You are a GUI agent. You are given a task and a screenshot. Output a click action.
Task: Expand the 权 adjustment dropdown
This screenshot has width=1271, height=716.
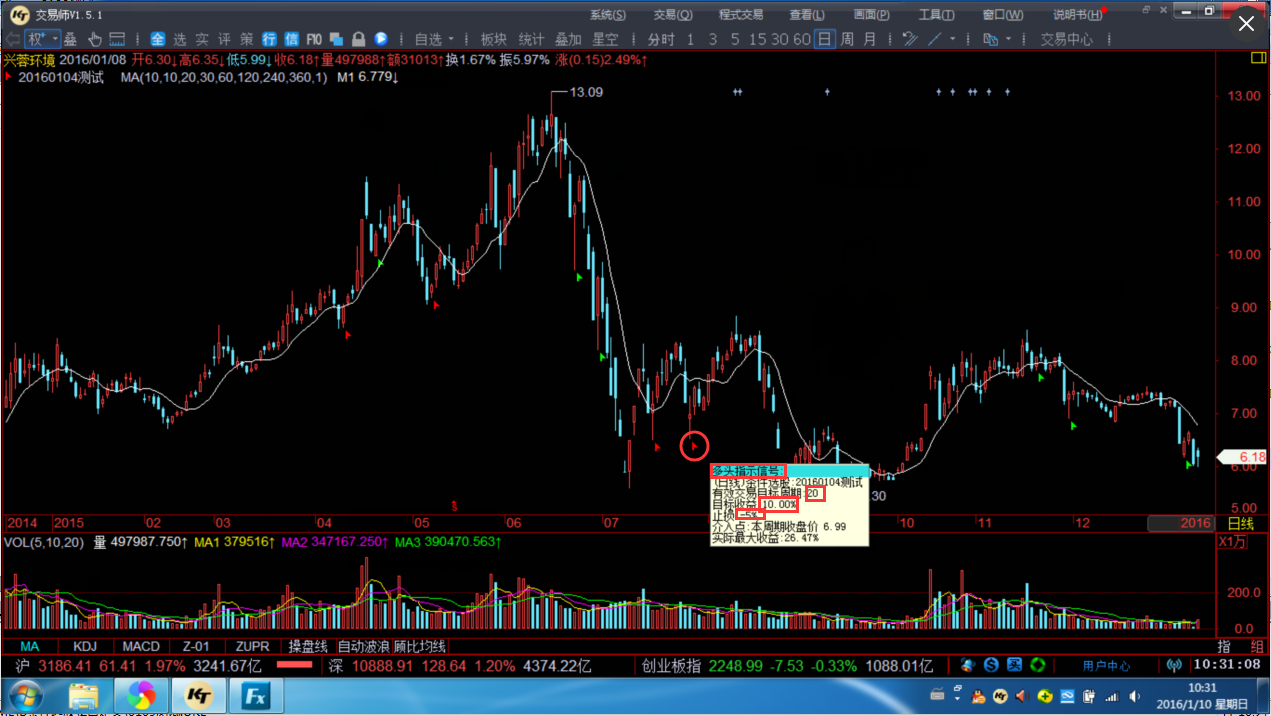[x=55, y=39]
